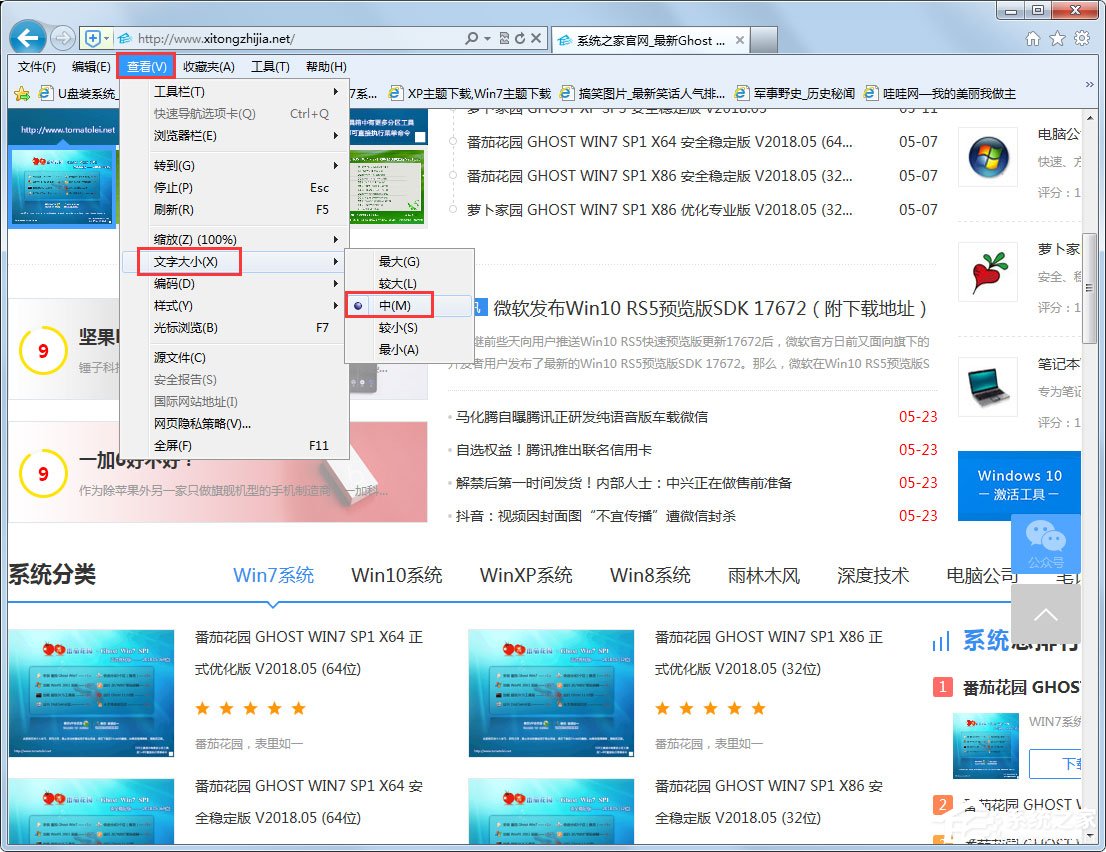Click the home icon

pyautogui.click(x=1033, y=37)
